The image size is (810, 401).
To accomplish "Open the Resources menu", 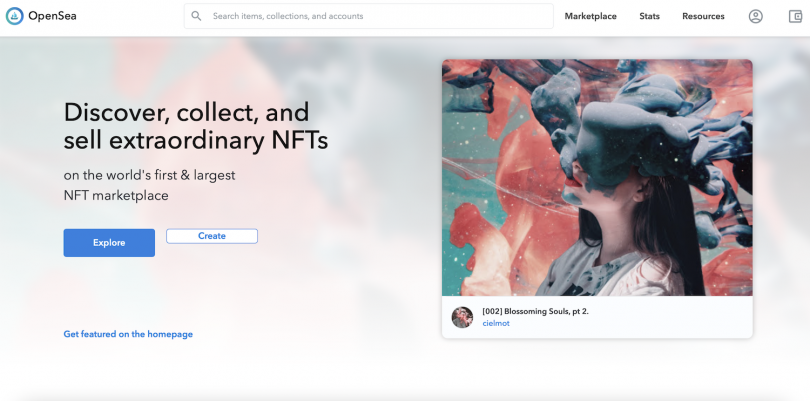I will click(x=703, y=16).
